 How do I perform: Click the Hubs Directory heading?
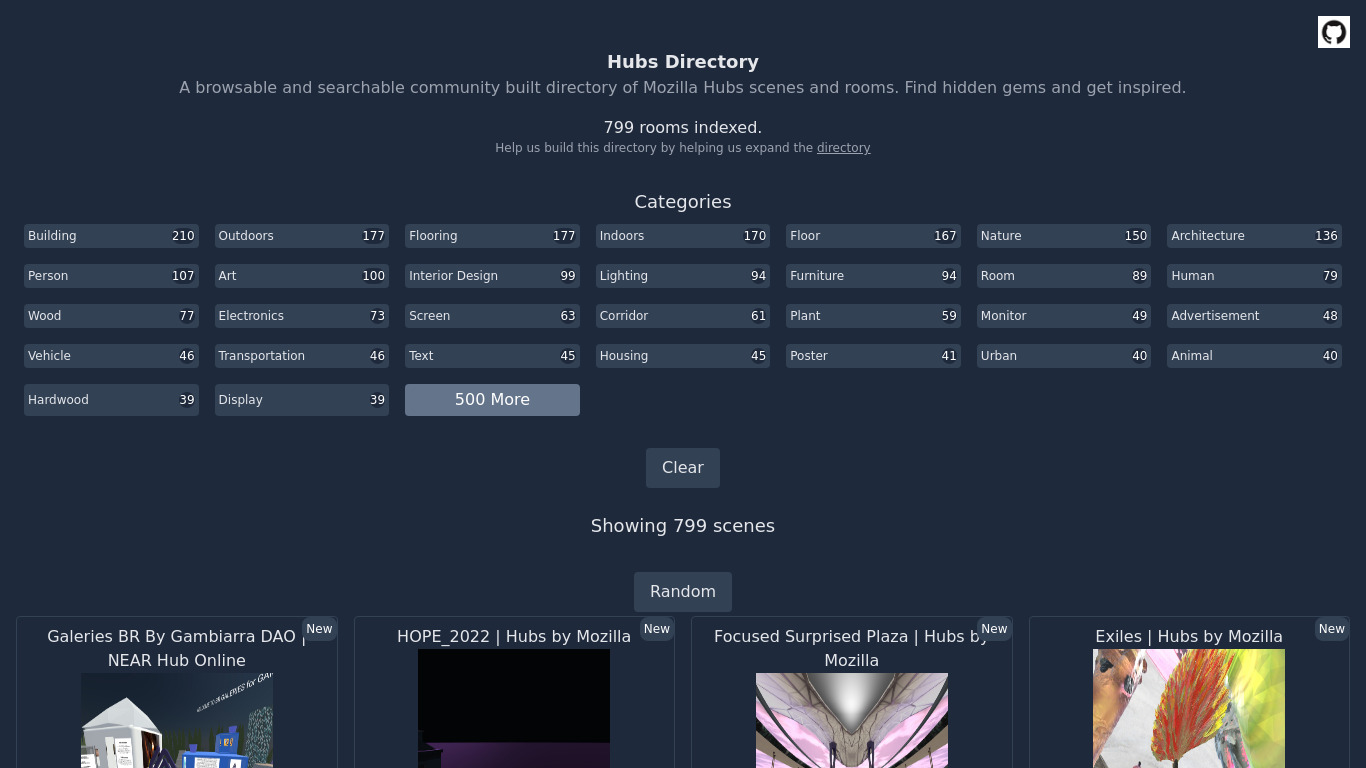(x=683, y=62)
